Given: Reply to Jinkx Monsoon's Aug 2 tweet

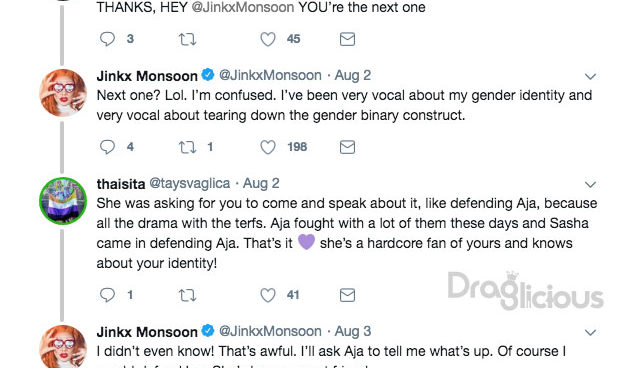Looking at the screenshot, I should 107,147.
